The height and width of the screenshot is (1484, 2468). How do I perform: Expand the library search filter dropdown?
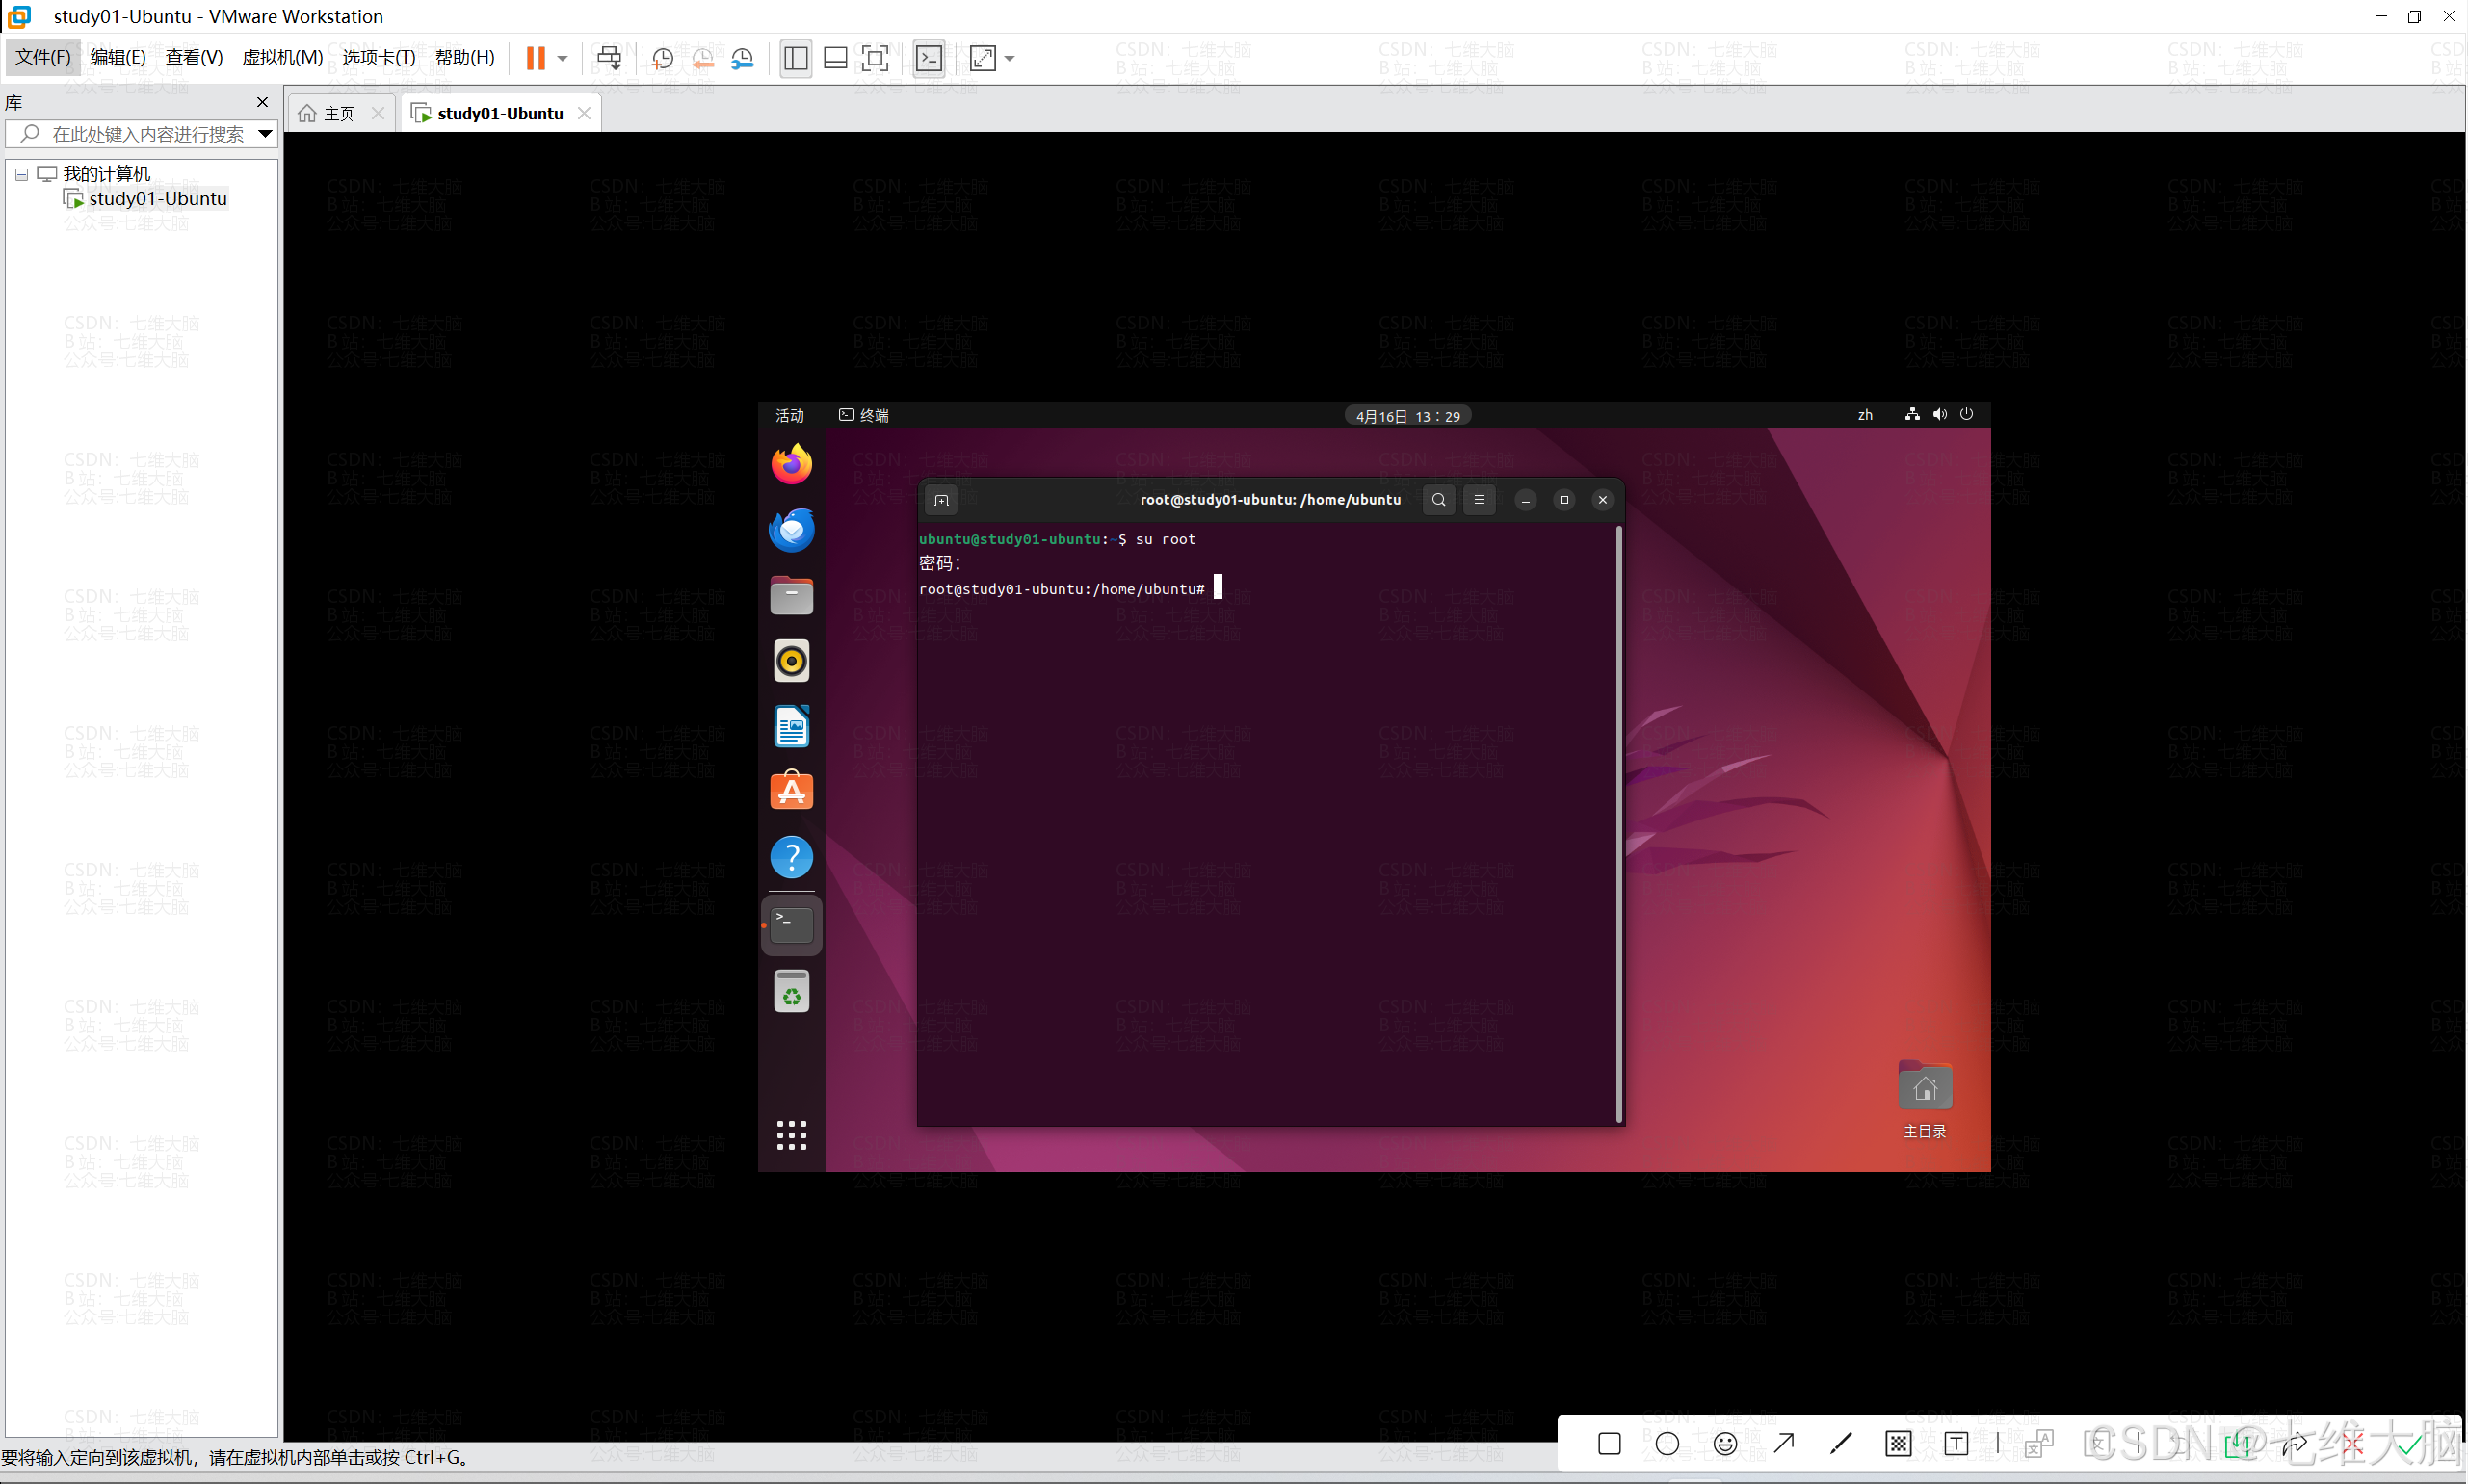tap(265, 133)
